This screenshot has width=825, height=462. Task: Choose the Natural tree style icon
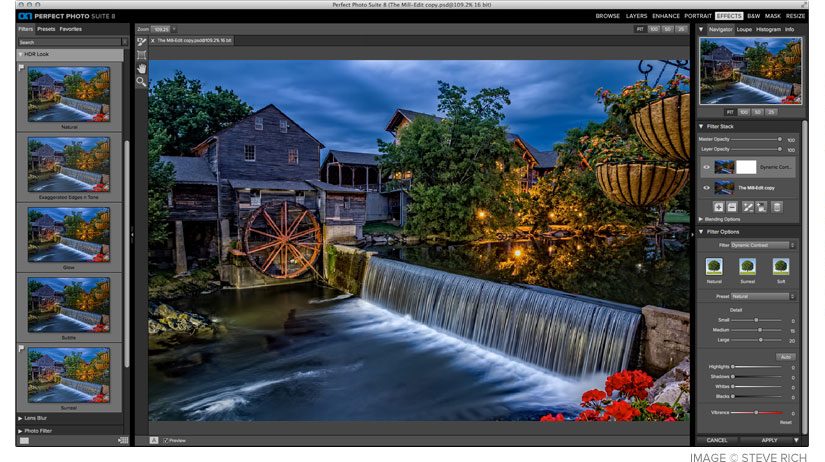point(714,267)
